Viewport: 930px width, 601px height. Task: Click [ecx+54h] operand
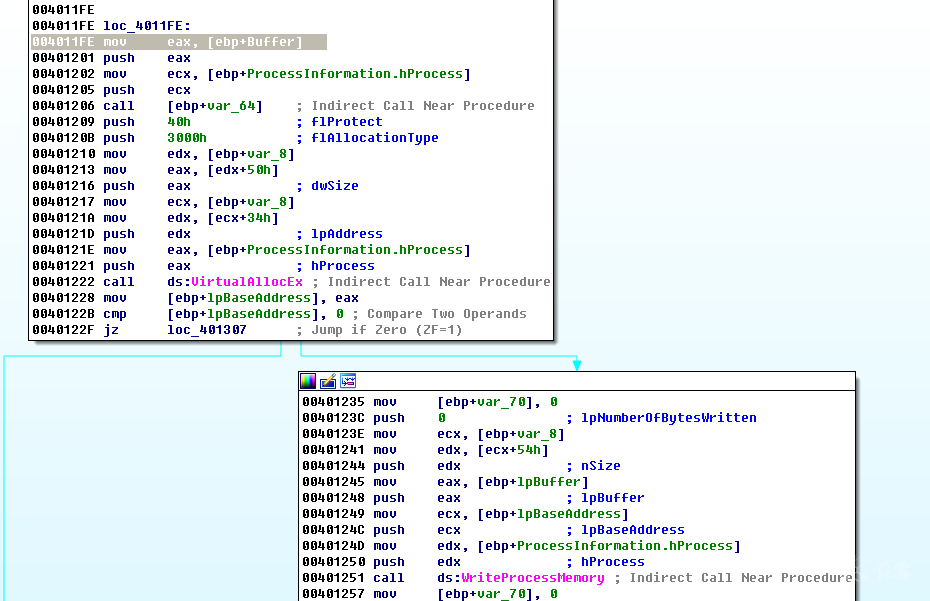tap(513, 450)
